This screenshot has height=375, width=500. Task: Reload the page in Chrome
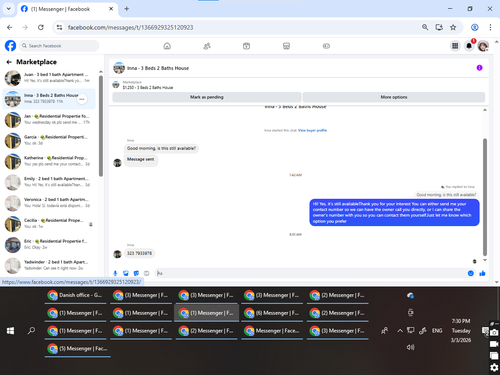pyautogui.click(x=41, y=27)
